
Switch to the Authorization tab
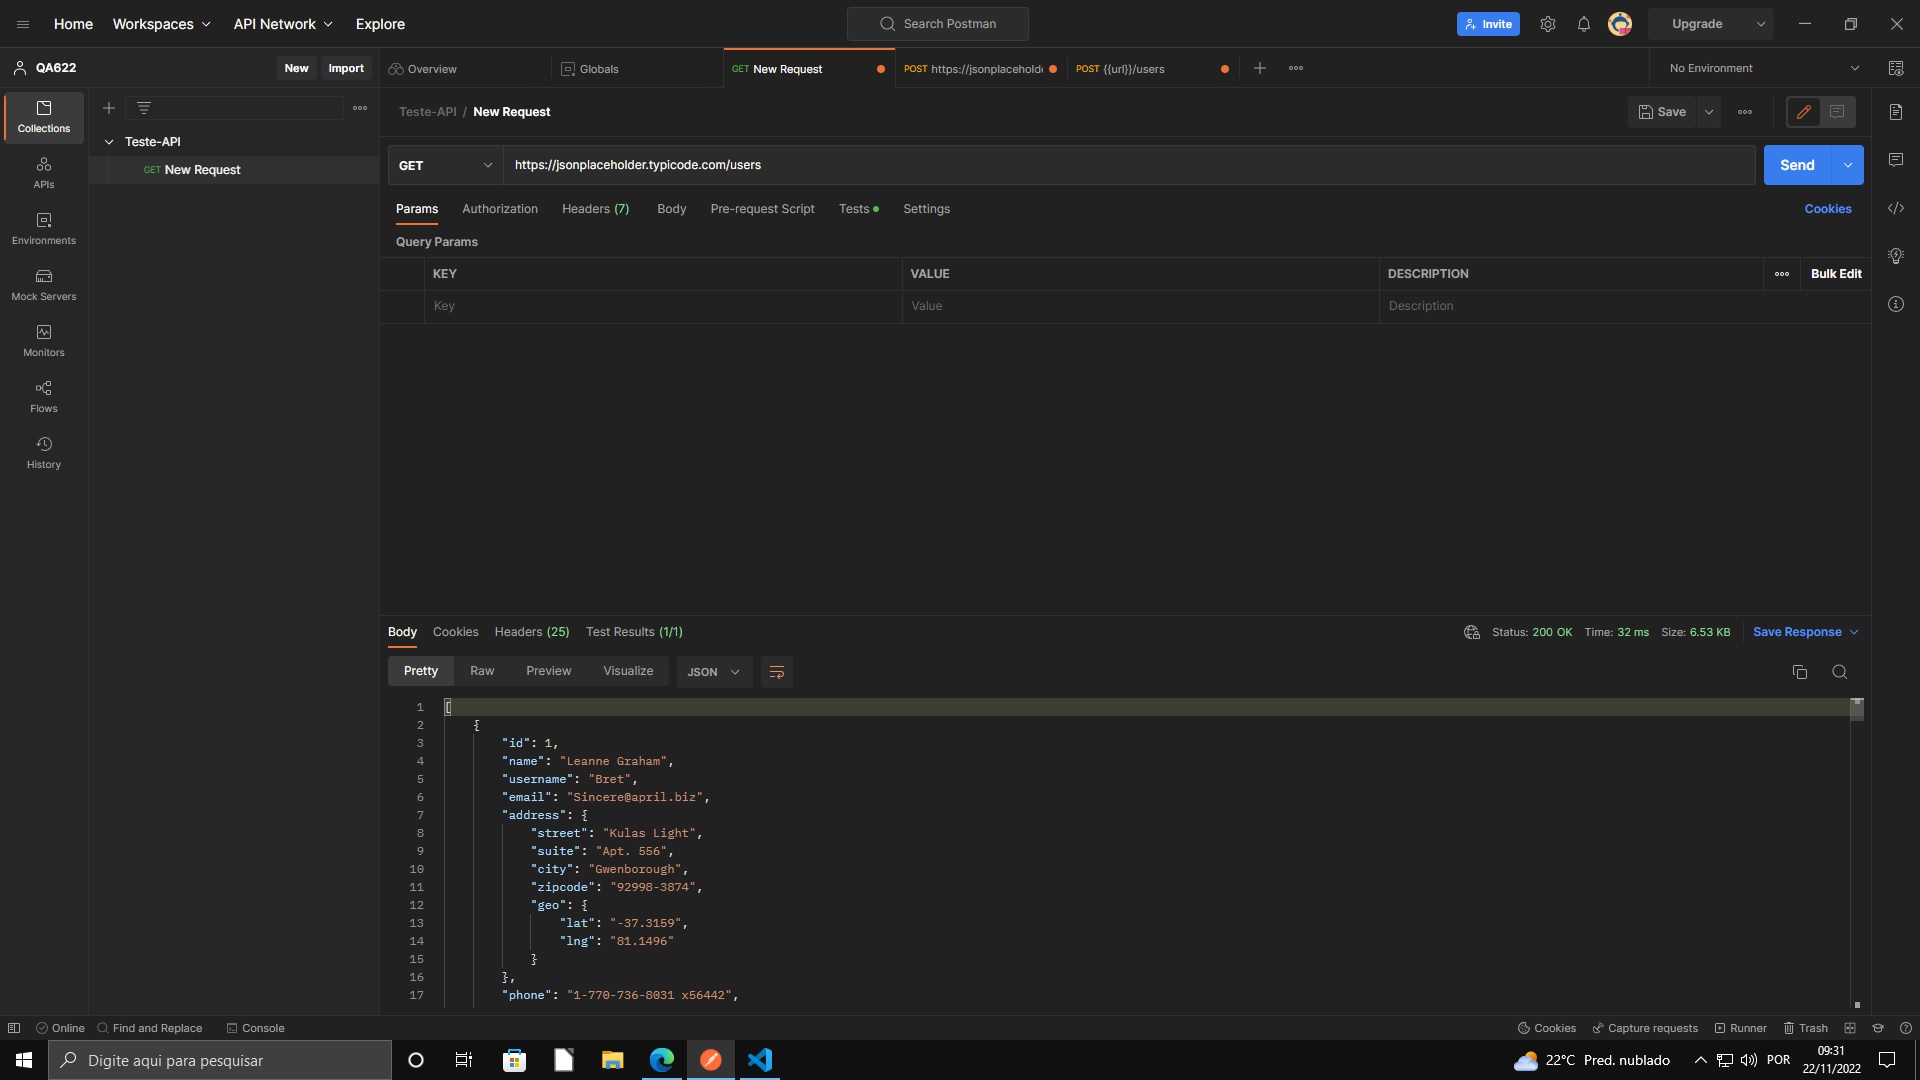click(x=499, y=209)
